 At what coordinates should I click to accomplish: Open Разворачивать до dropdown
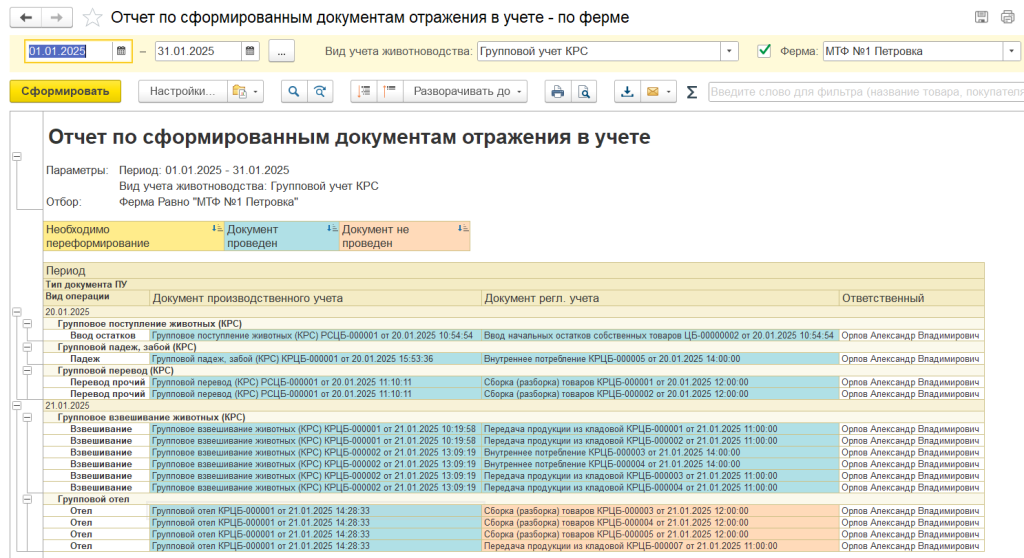click(x=467, y=91)
